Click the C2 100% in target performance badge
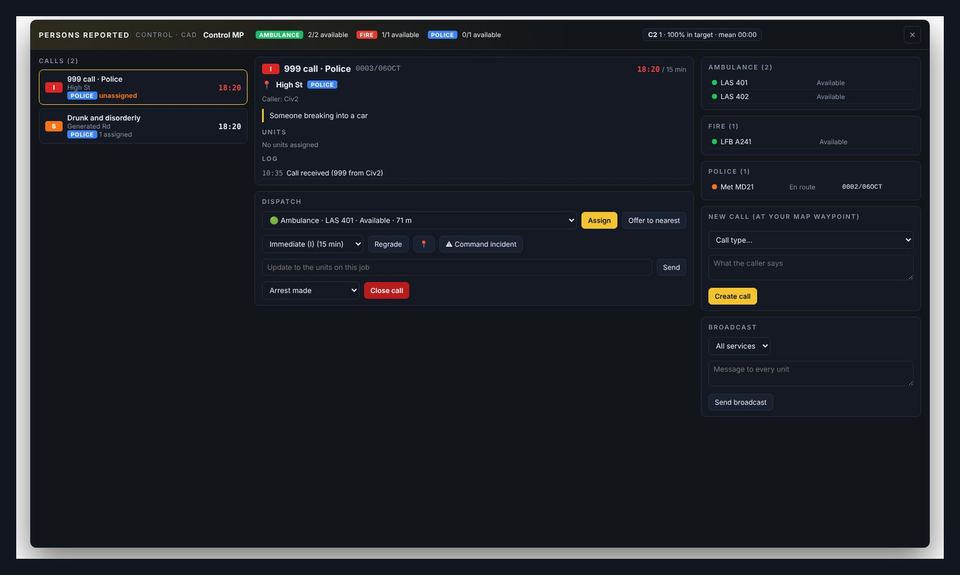The image size is (960, 575). pos(702,35)
